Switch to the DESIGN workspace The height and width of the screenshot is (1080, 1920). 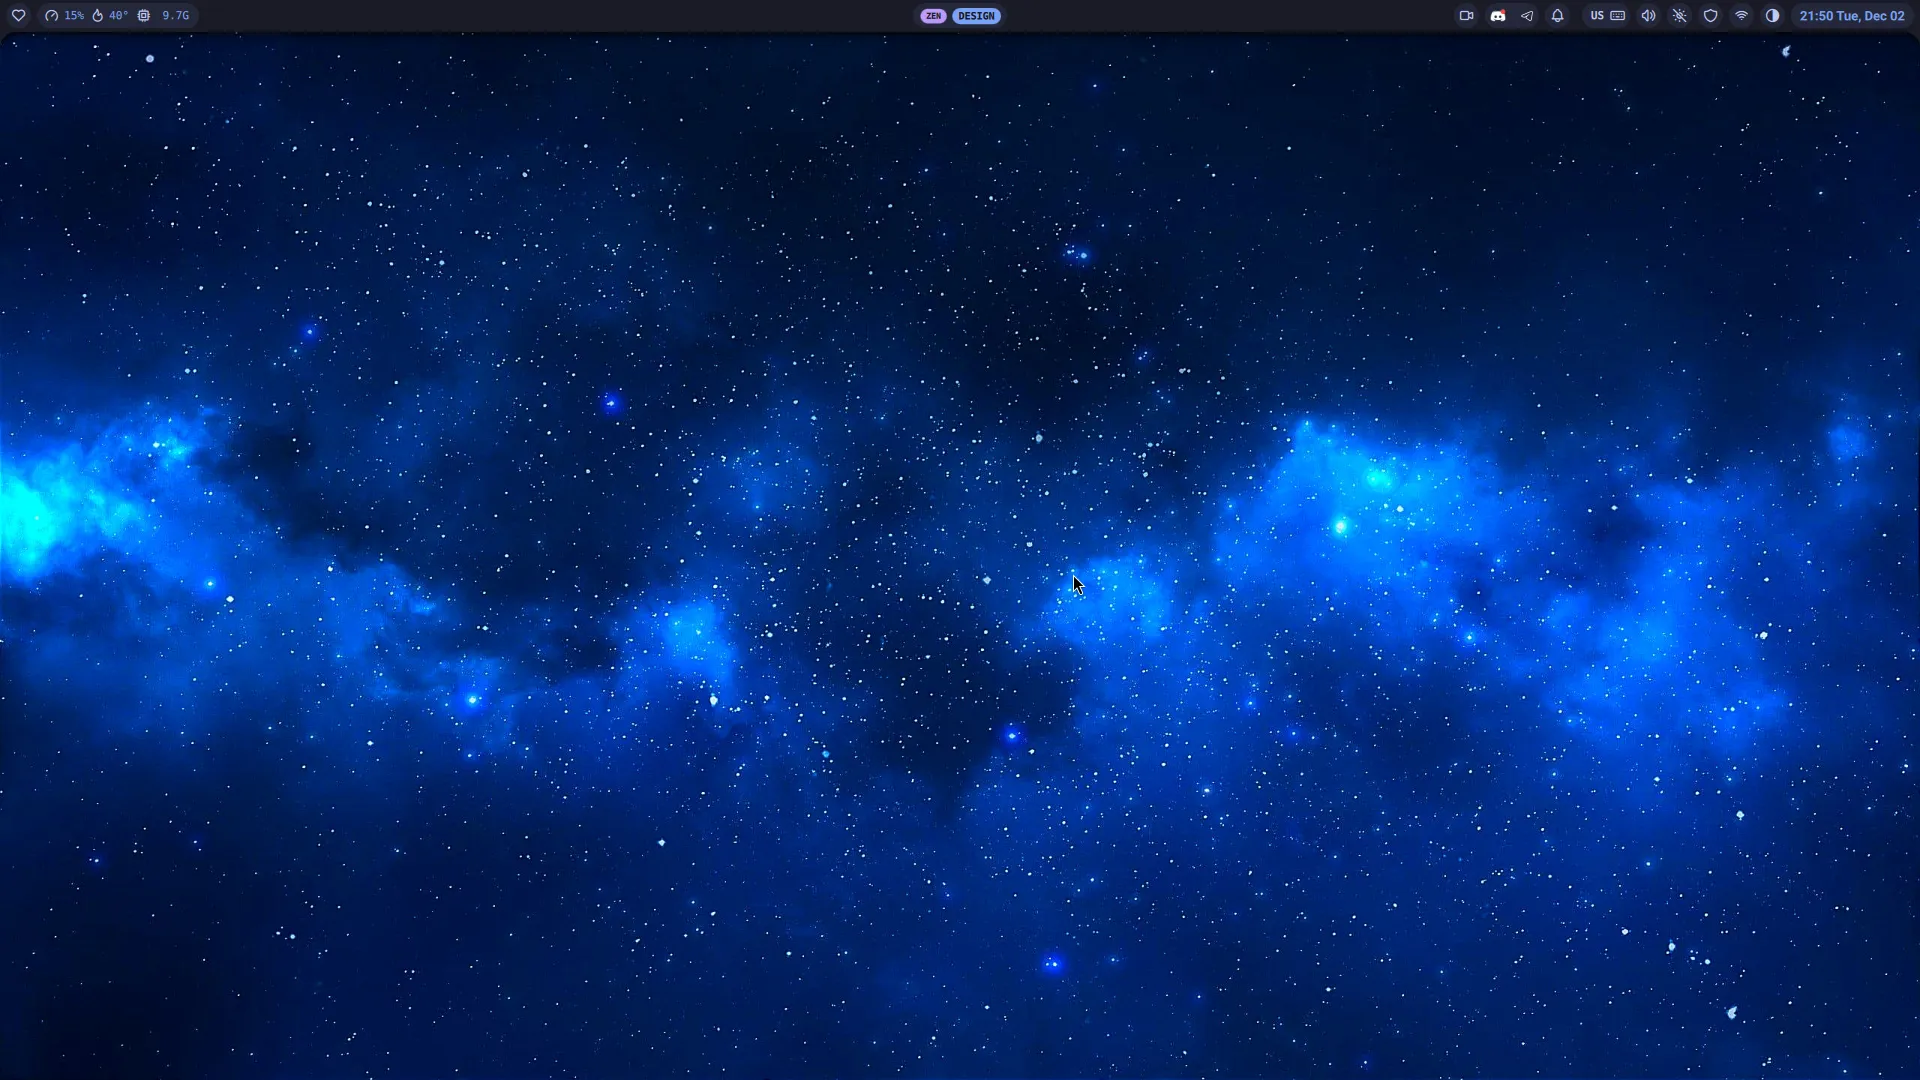point(977,15)
